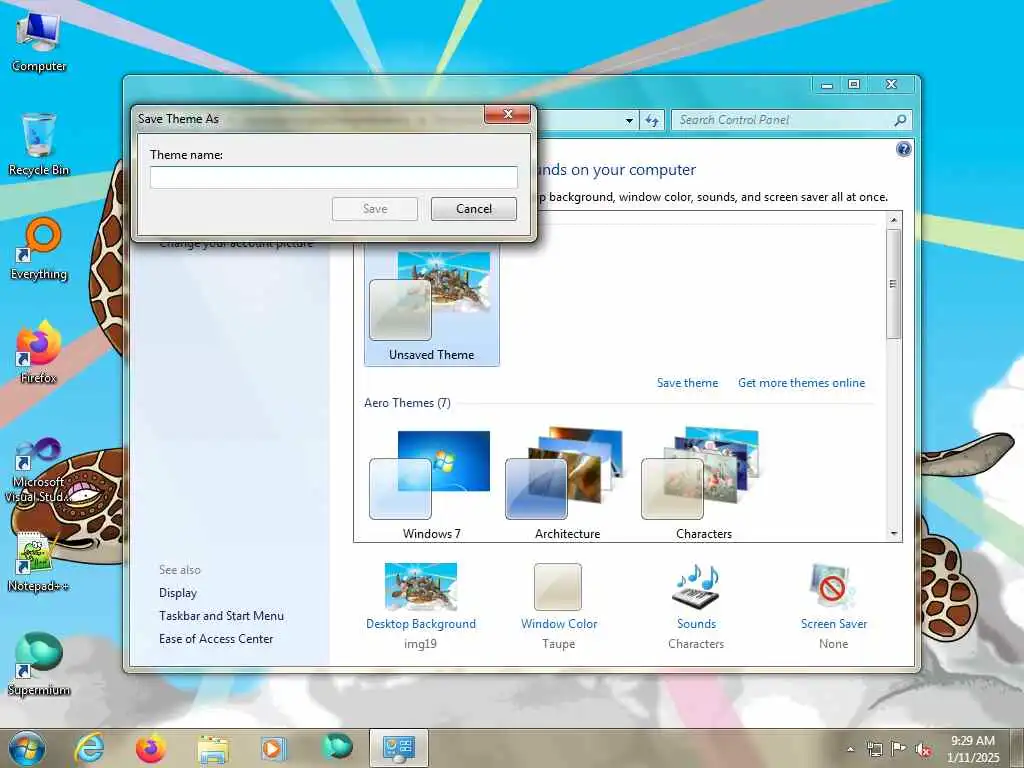Click the themes list scrollbar thumb
The width and height of the screenshot is (1024, 768).
pyautogui.click(x=894, y=283)
